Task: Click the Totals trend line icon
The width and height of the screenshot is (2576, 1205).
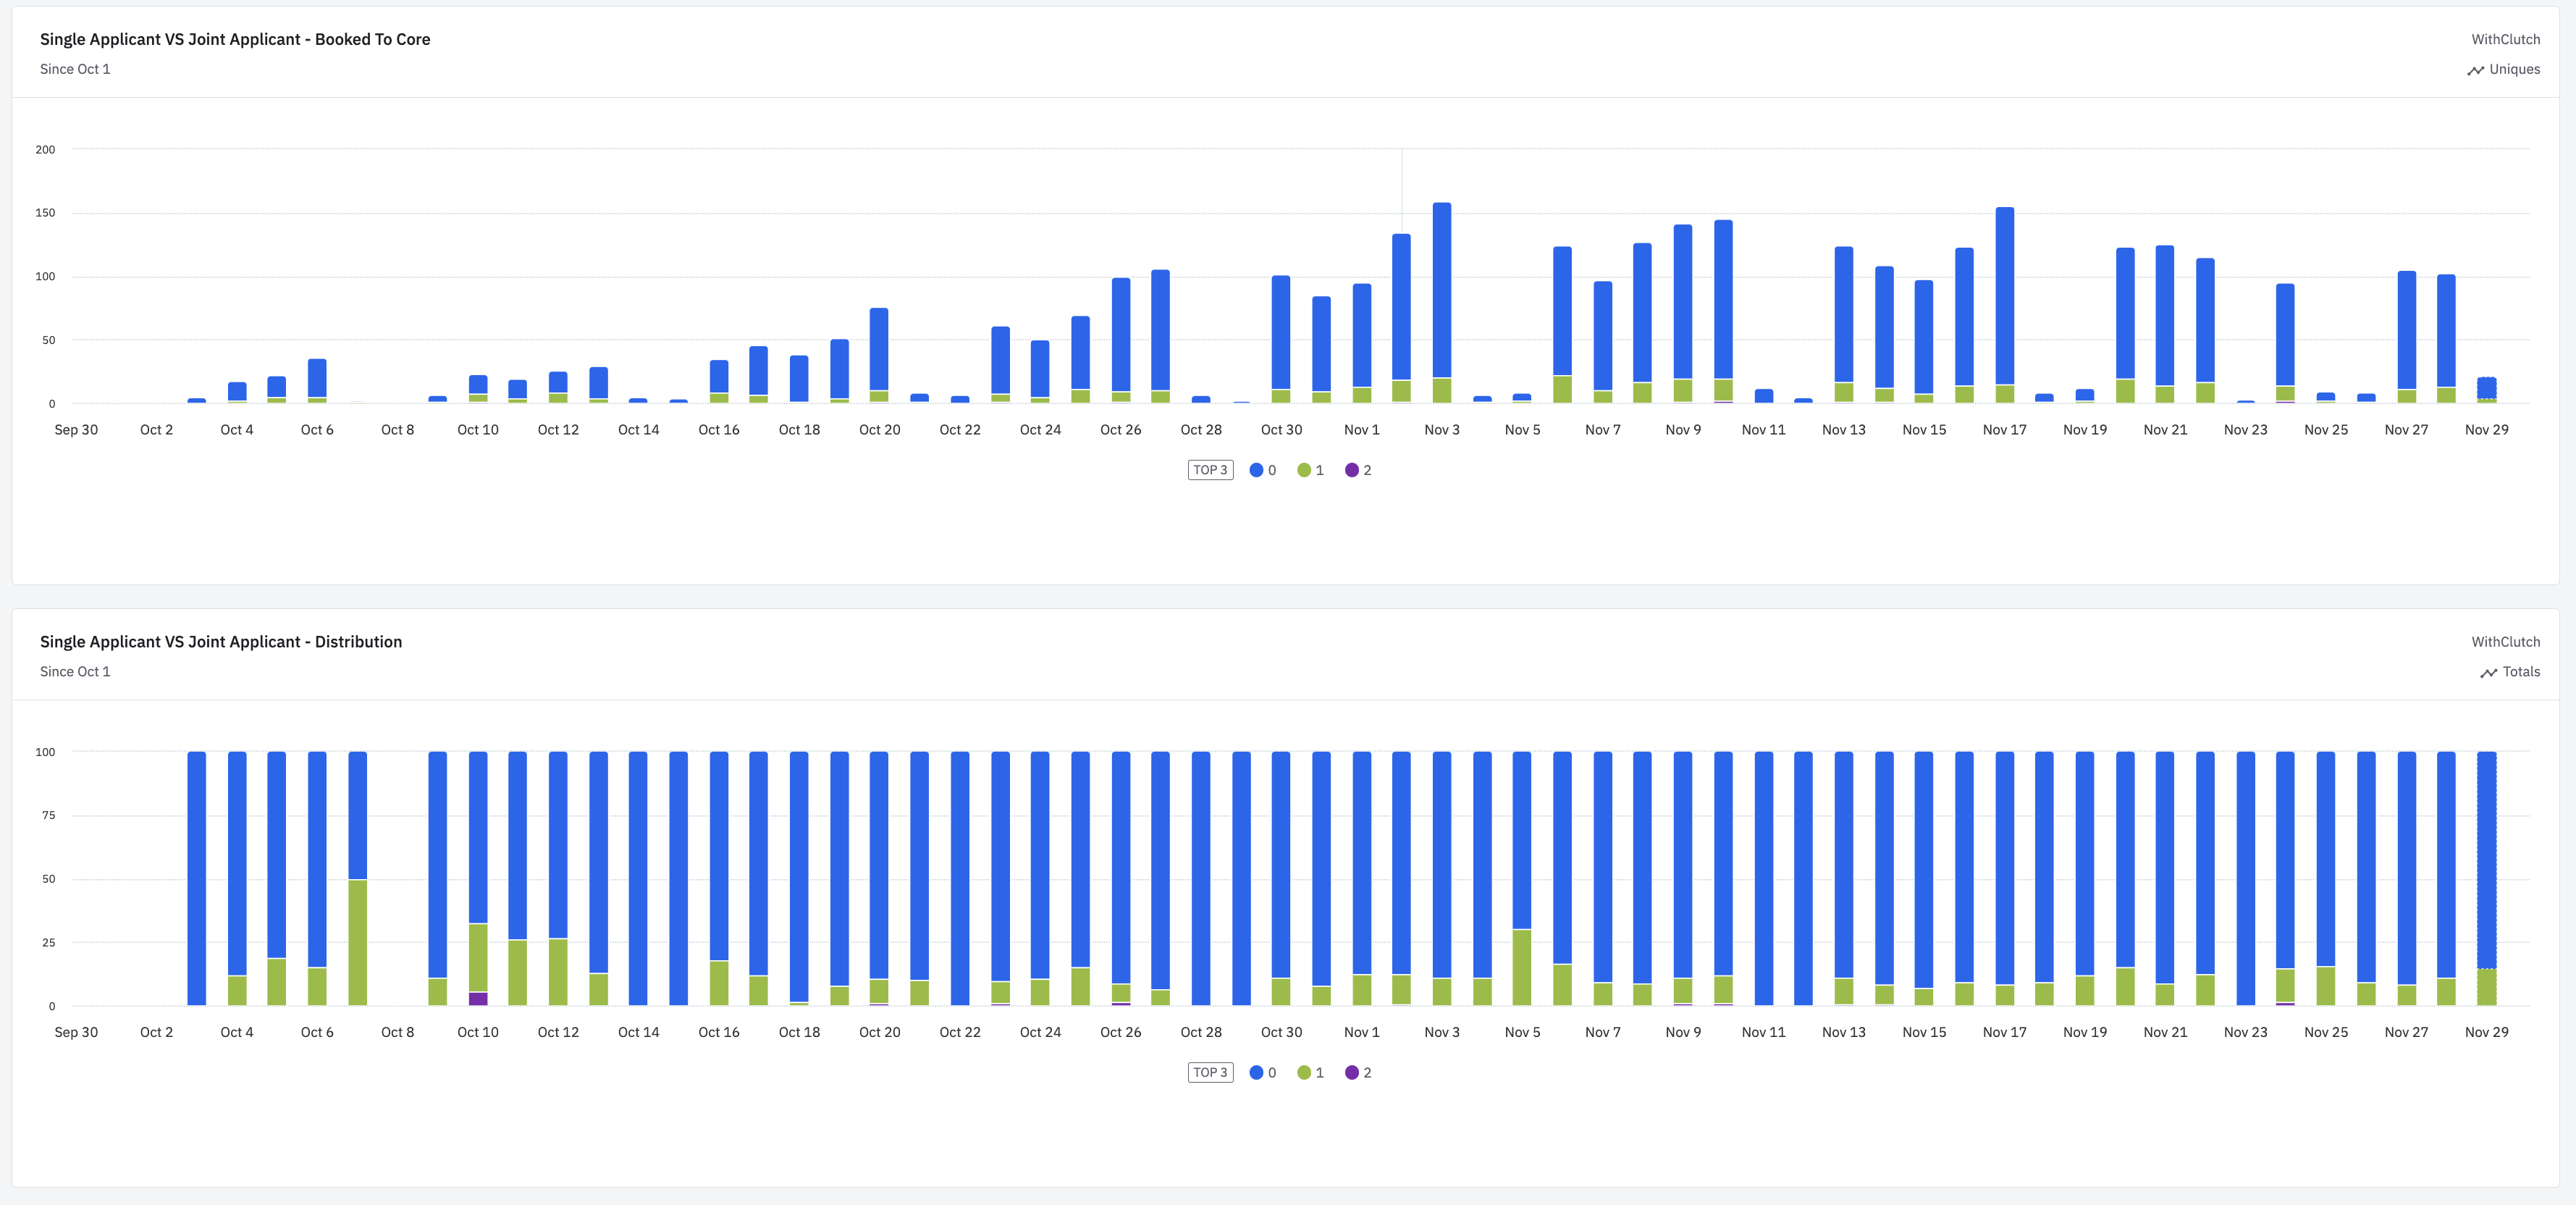Action: tap(2488, 673)
